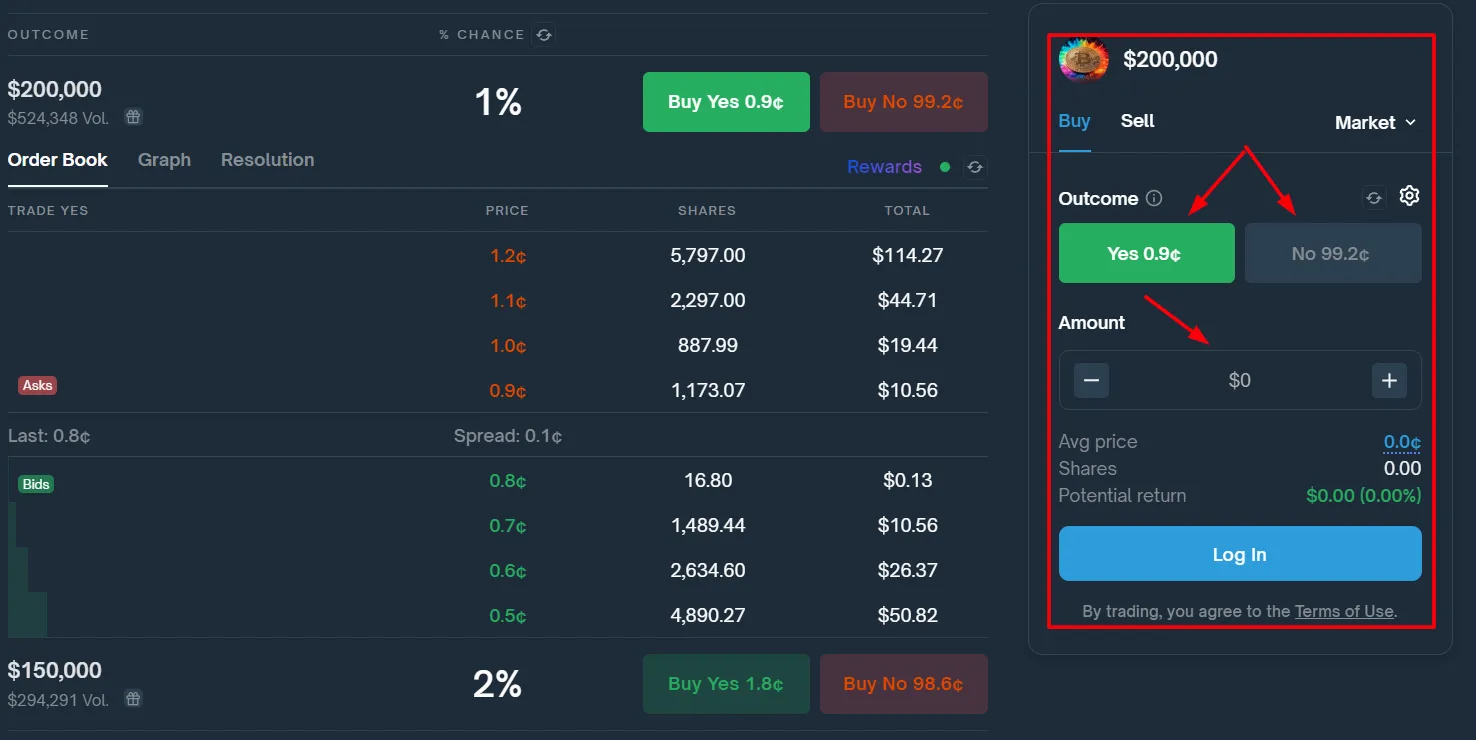
Task: Click the blue Log In button
Action: (1240, 554)
